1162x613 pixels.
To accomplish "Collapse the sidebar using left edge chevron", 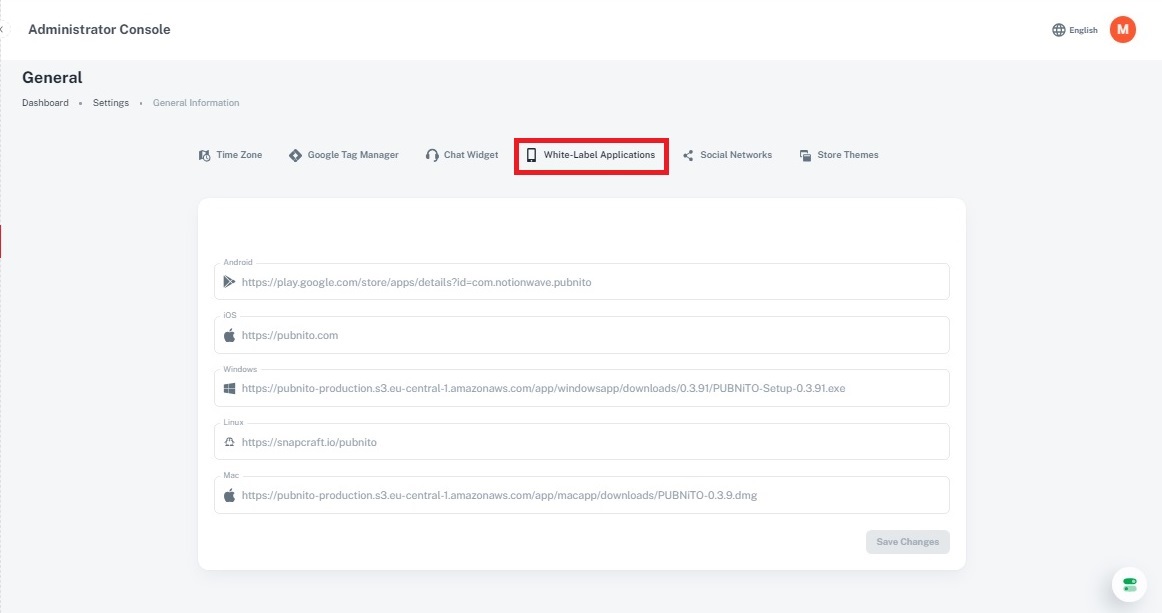I will coord(2,30).
